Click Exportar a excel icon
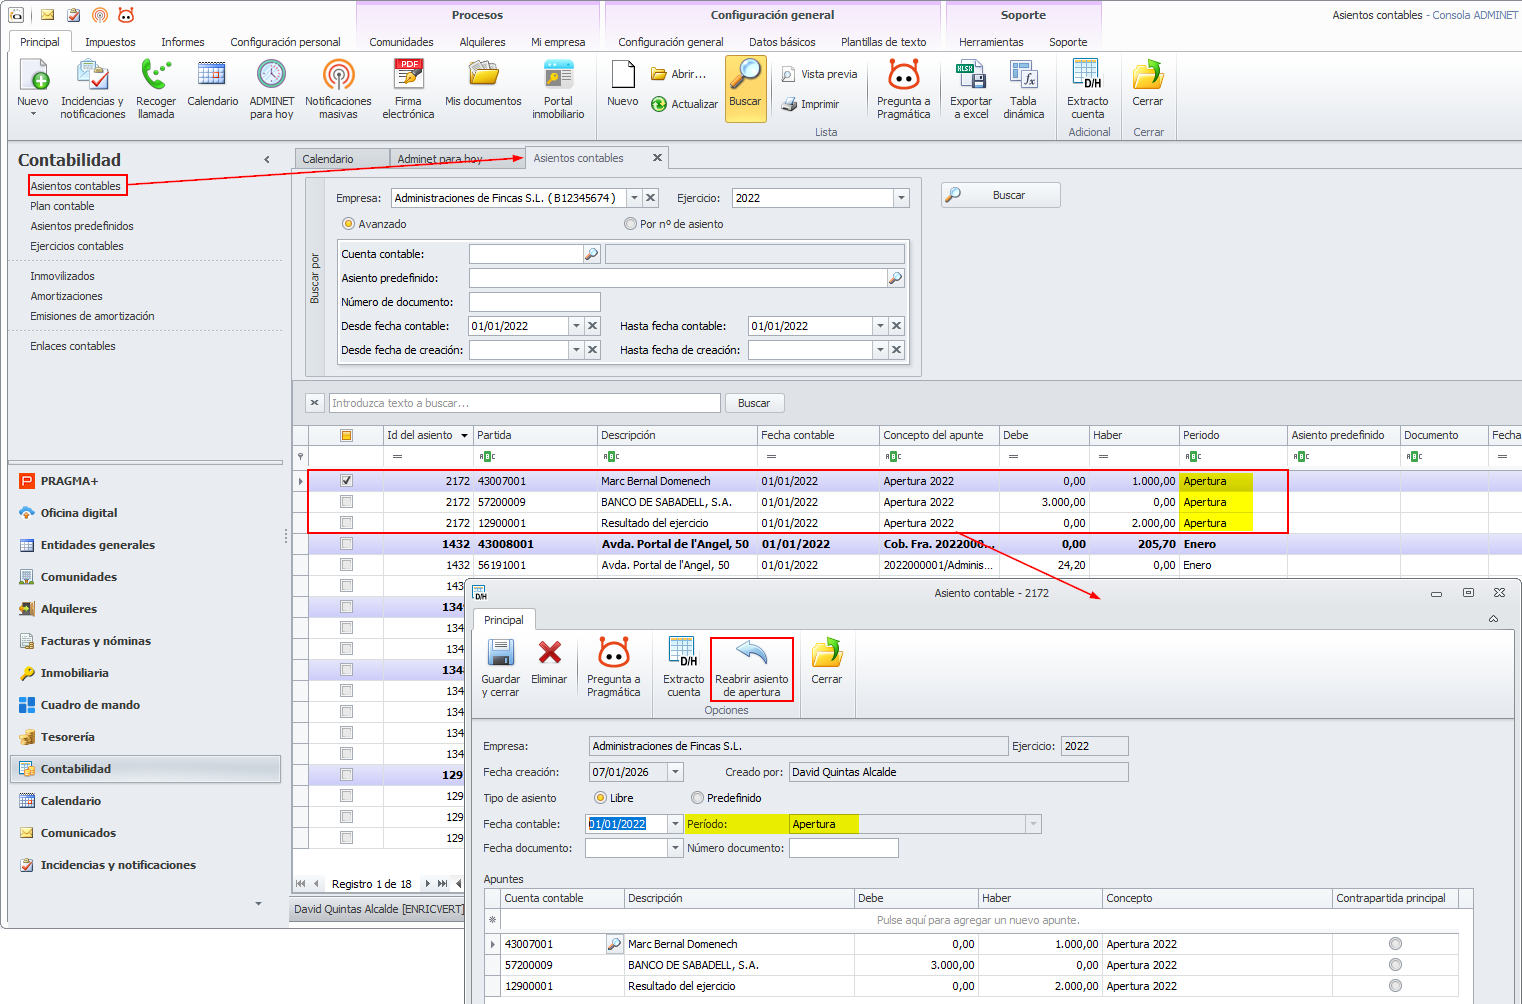Viewport: 1522px width, 1004px height. [970, 76]
